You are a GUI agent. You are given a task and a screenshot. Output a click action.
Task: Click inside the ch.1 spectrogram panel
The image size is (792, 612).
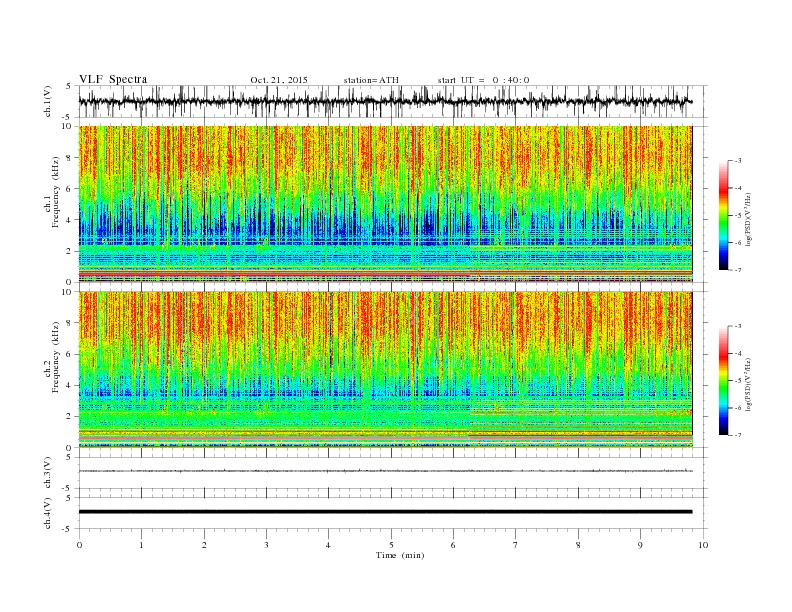[385, 204]
